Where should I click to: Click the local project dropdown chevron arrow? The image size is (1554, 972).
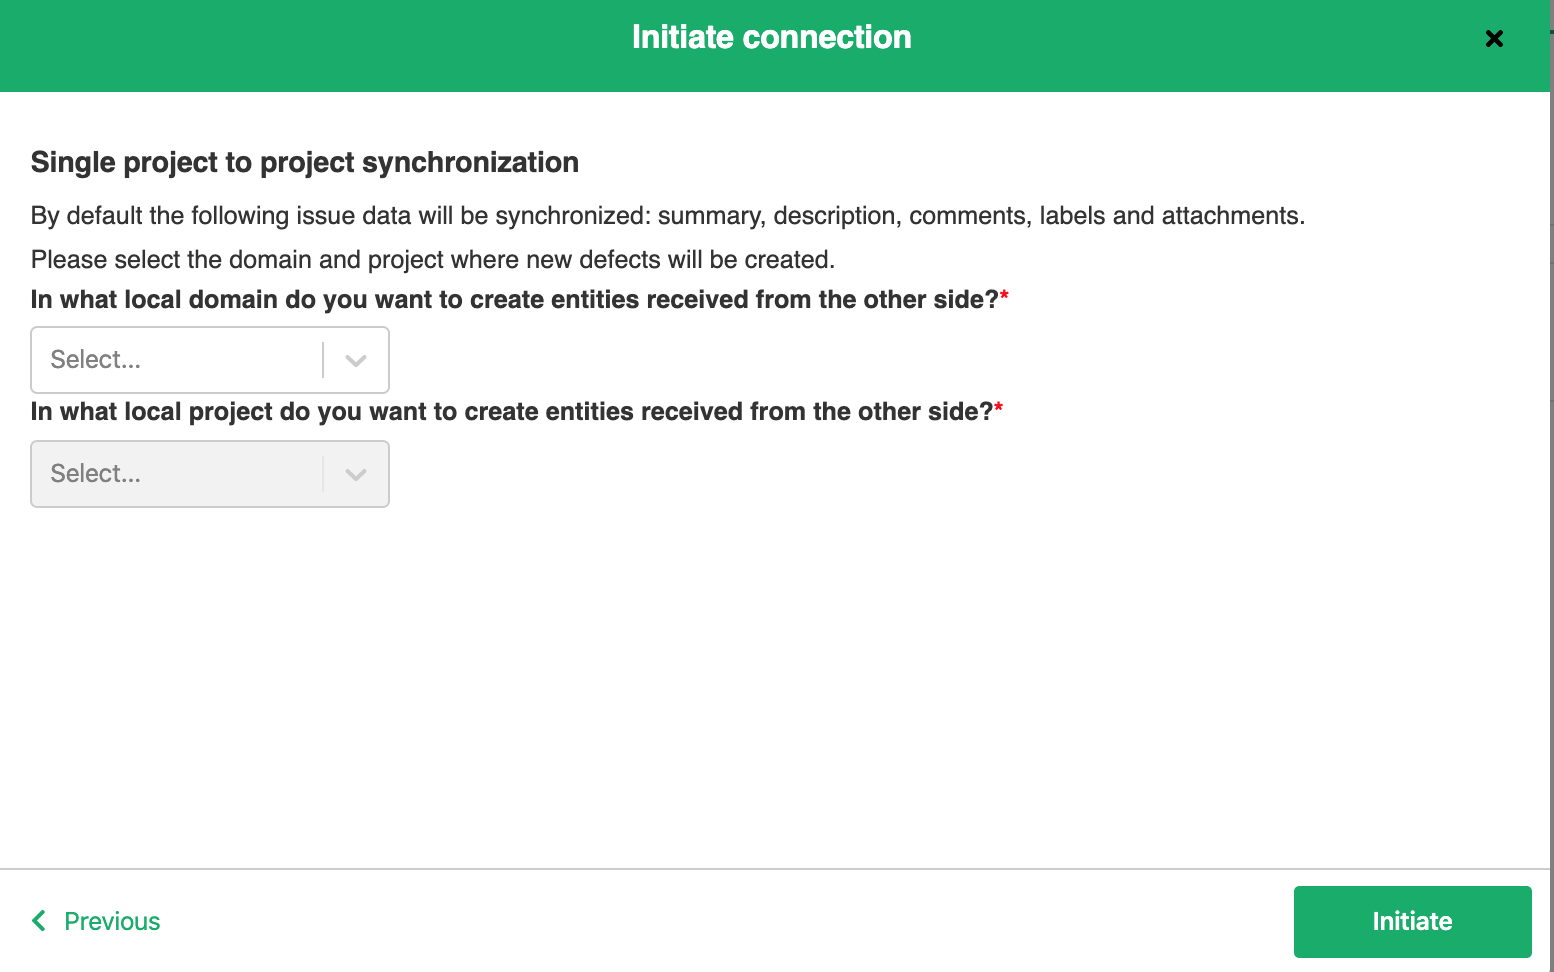[x=356, y=475]
